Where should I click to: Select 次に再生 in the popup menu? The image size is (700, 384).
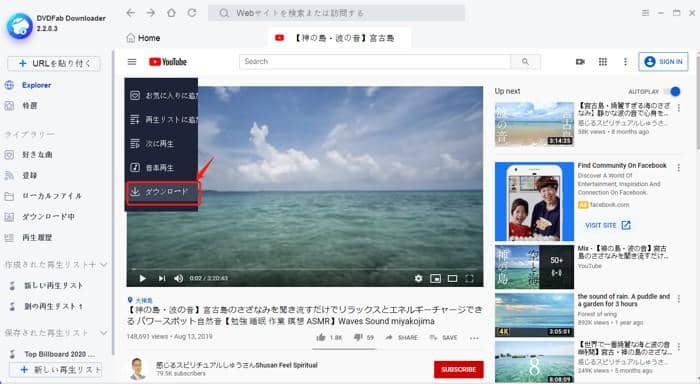161,144
